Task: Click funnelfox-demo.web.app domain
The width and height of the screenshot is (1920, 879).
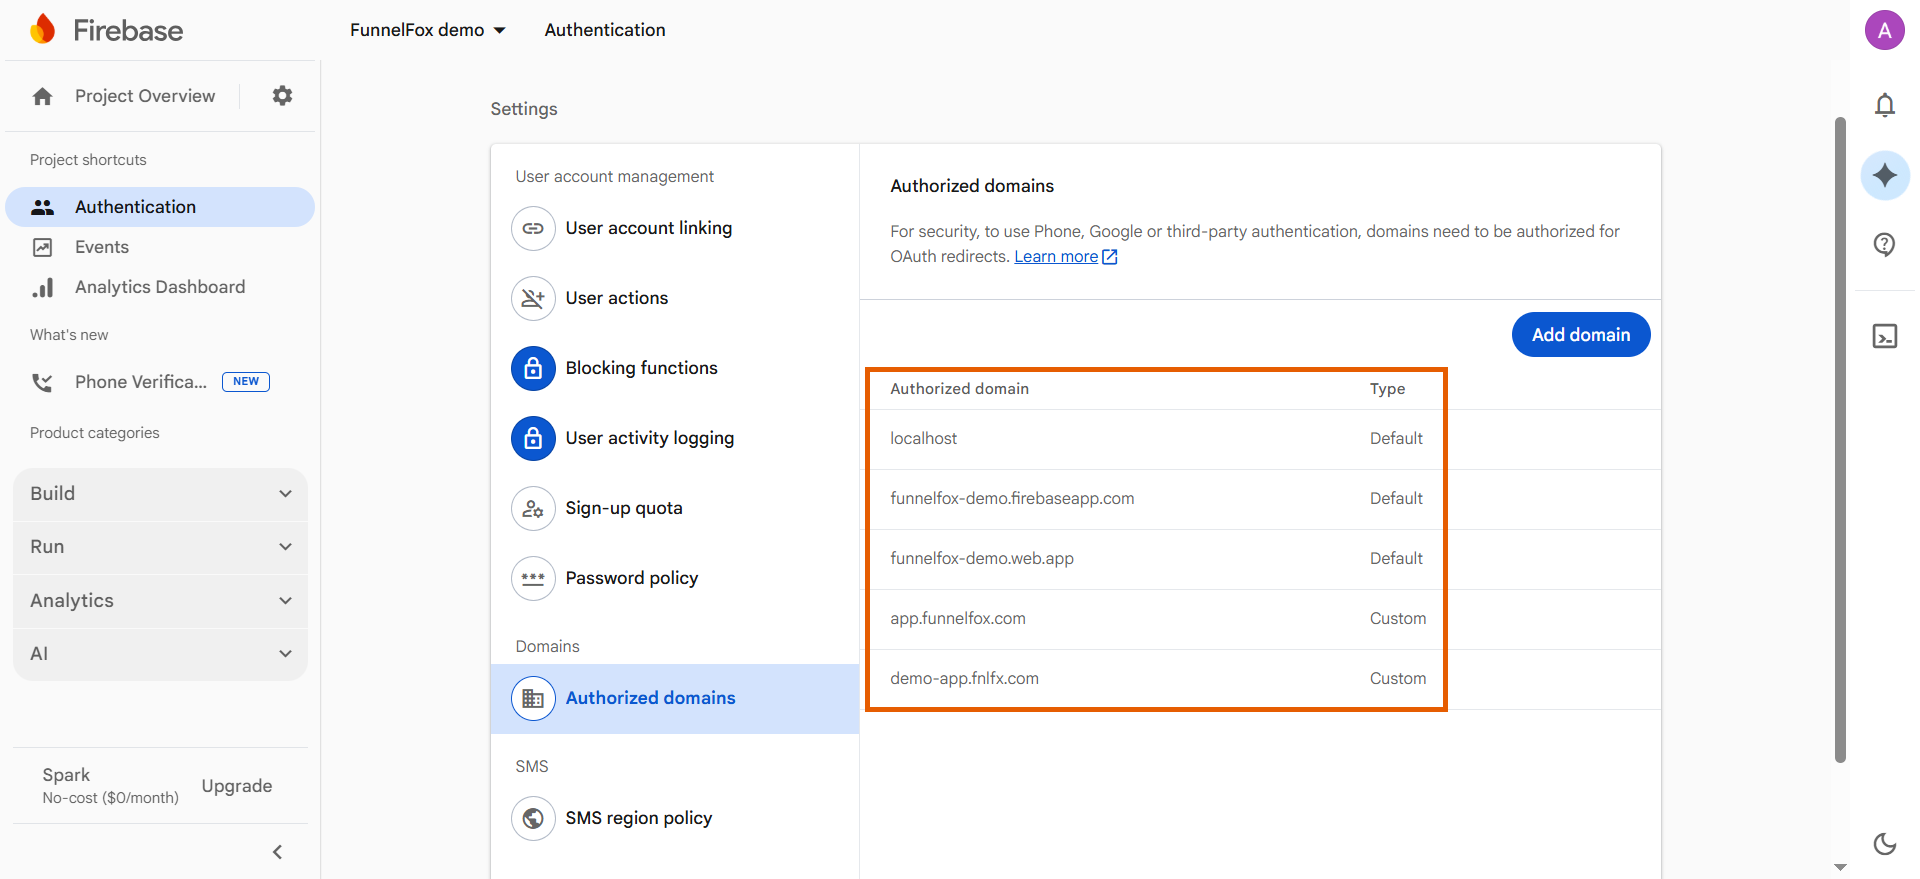Action: click(x=982, y=559)
